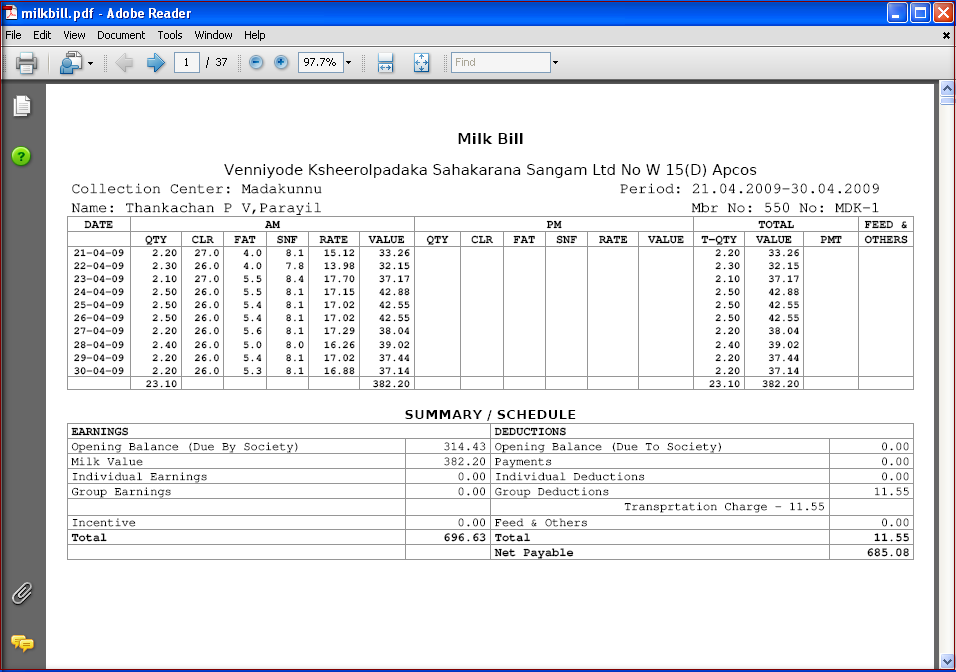Go to the next page arrow

click(x=155, y=63)
